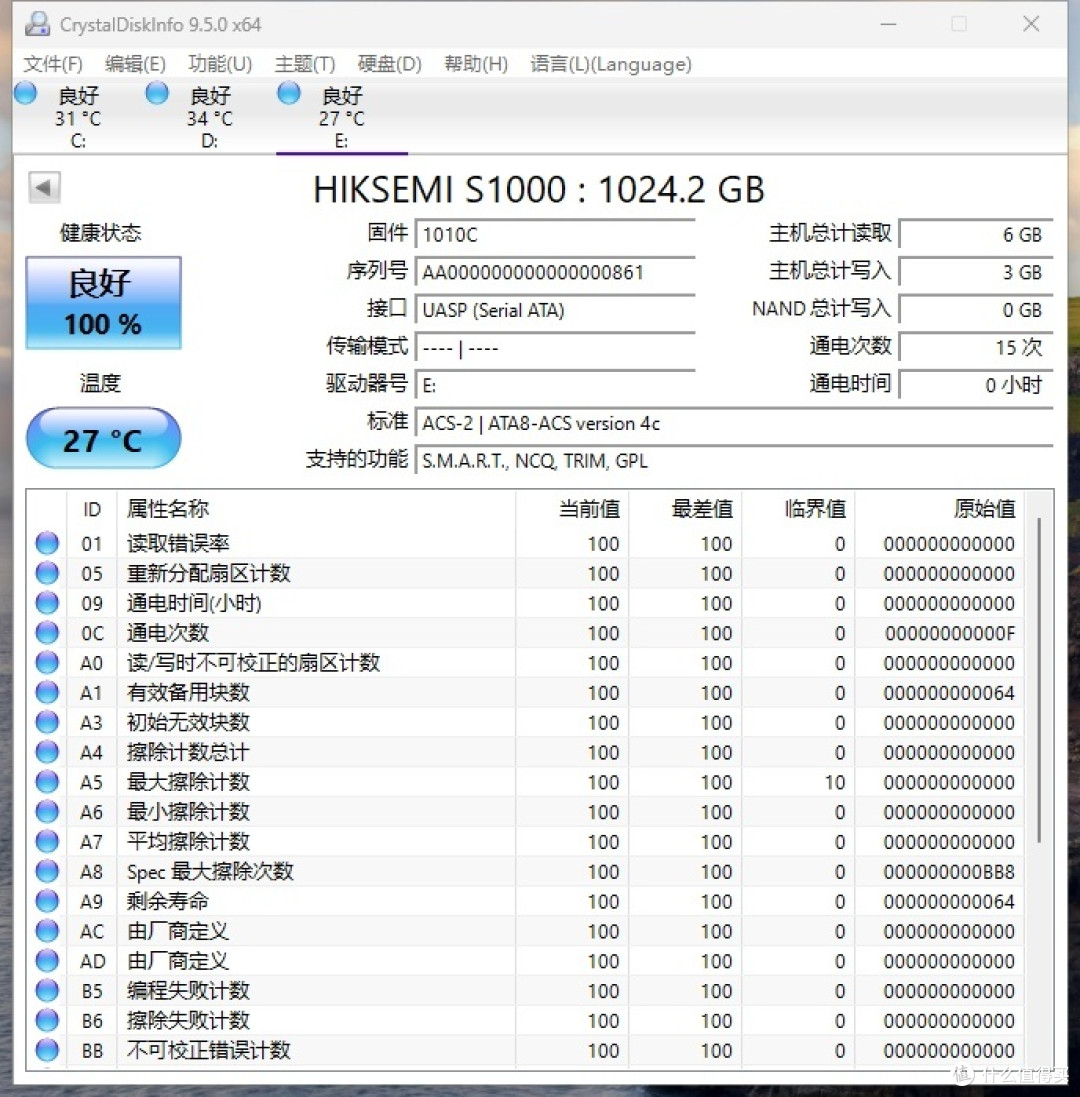The width and height of the screenshot is (1080, 1097).
Task: Click the status orb for row A9 剩余寿命
Action: [x=47, y=901]
